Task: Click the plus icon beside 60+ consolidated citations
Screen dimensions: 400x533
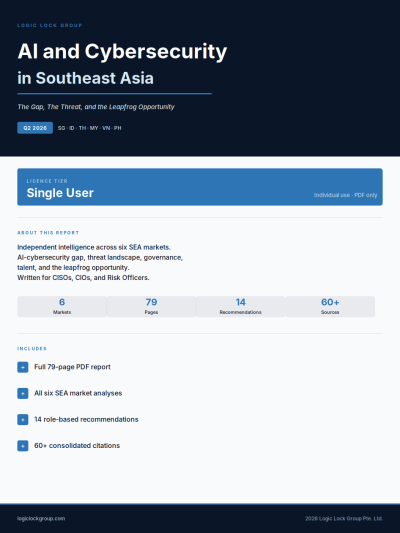Action: pos(23,446)
